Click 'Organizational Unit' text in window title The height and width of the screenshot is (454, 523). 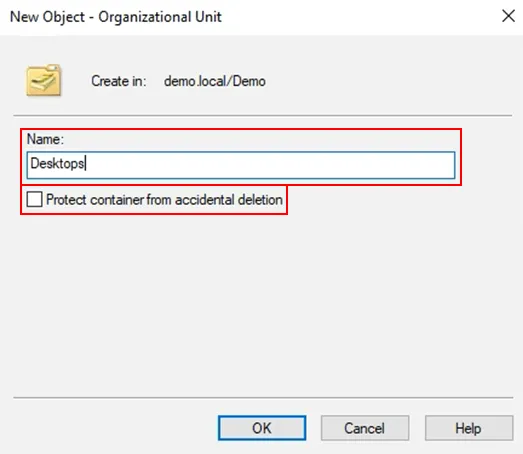point(160,17)
